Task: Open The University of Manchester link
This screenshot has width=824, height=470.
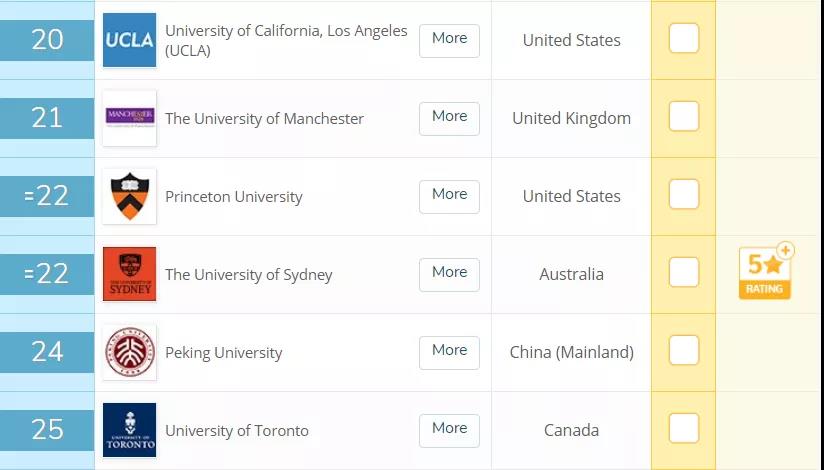Action: (x=264, y=119)
